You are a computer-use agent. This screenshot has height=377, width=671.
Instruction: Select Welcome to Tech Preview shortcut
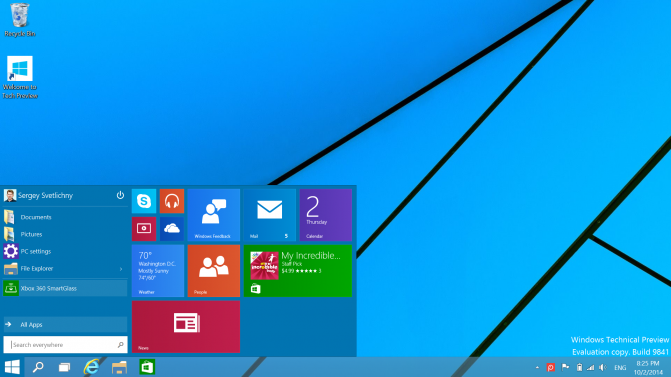(x=20, y=77)
